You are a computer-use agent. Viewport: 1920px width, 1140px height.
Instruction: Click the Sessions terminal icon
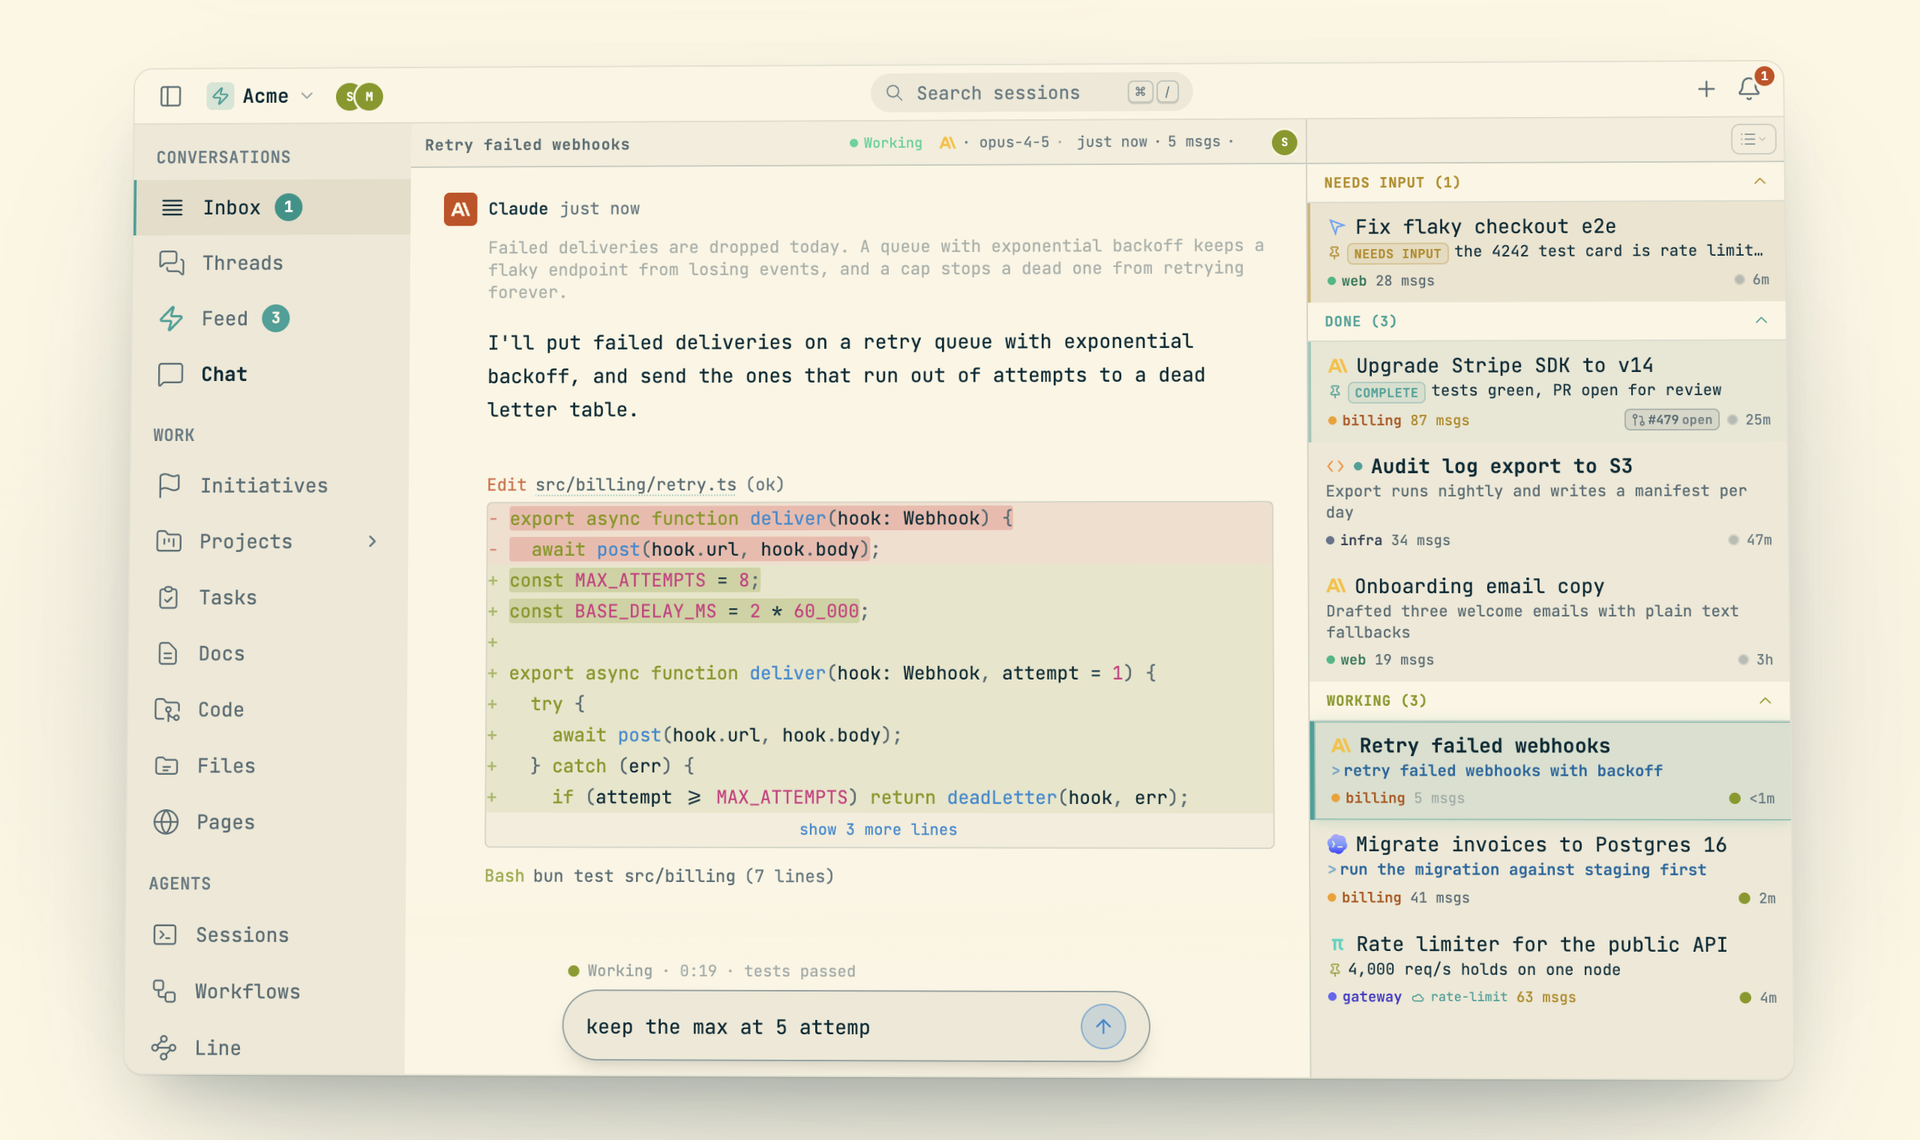click(165, 934)
